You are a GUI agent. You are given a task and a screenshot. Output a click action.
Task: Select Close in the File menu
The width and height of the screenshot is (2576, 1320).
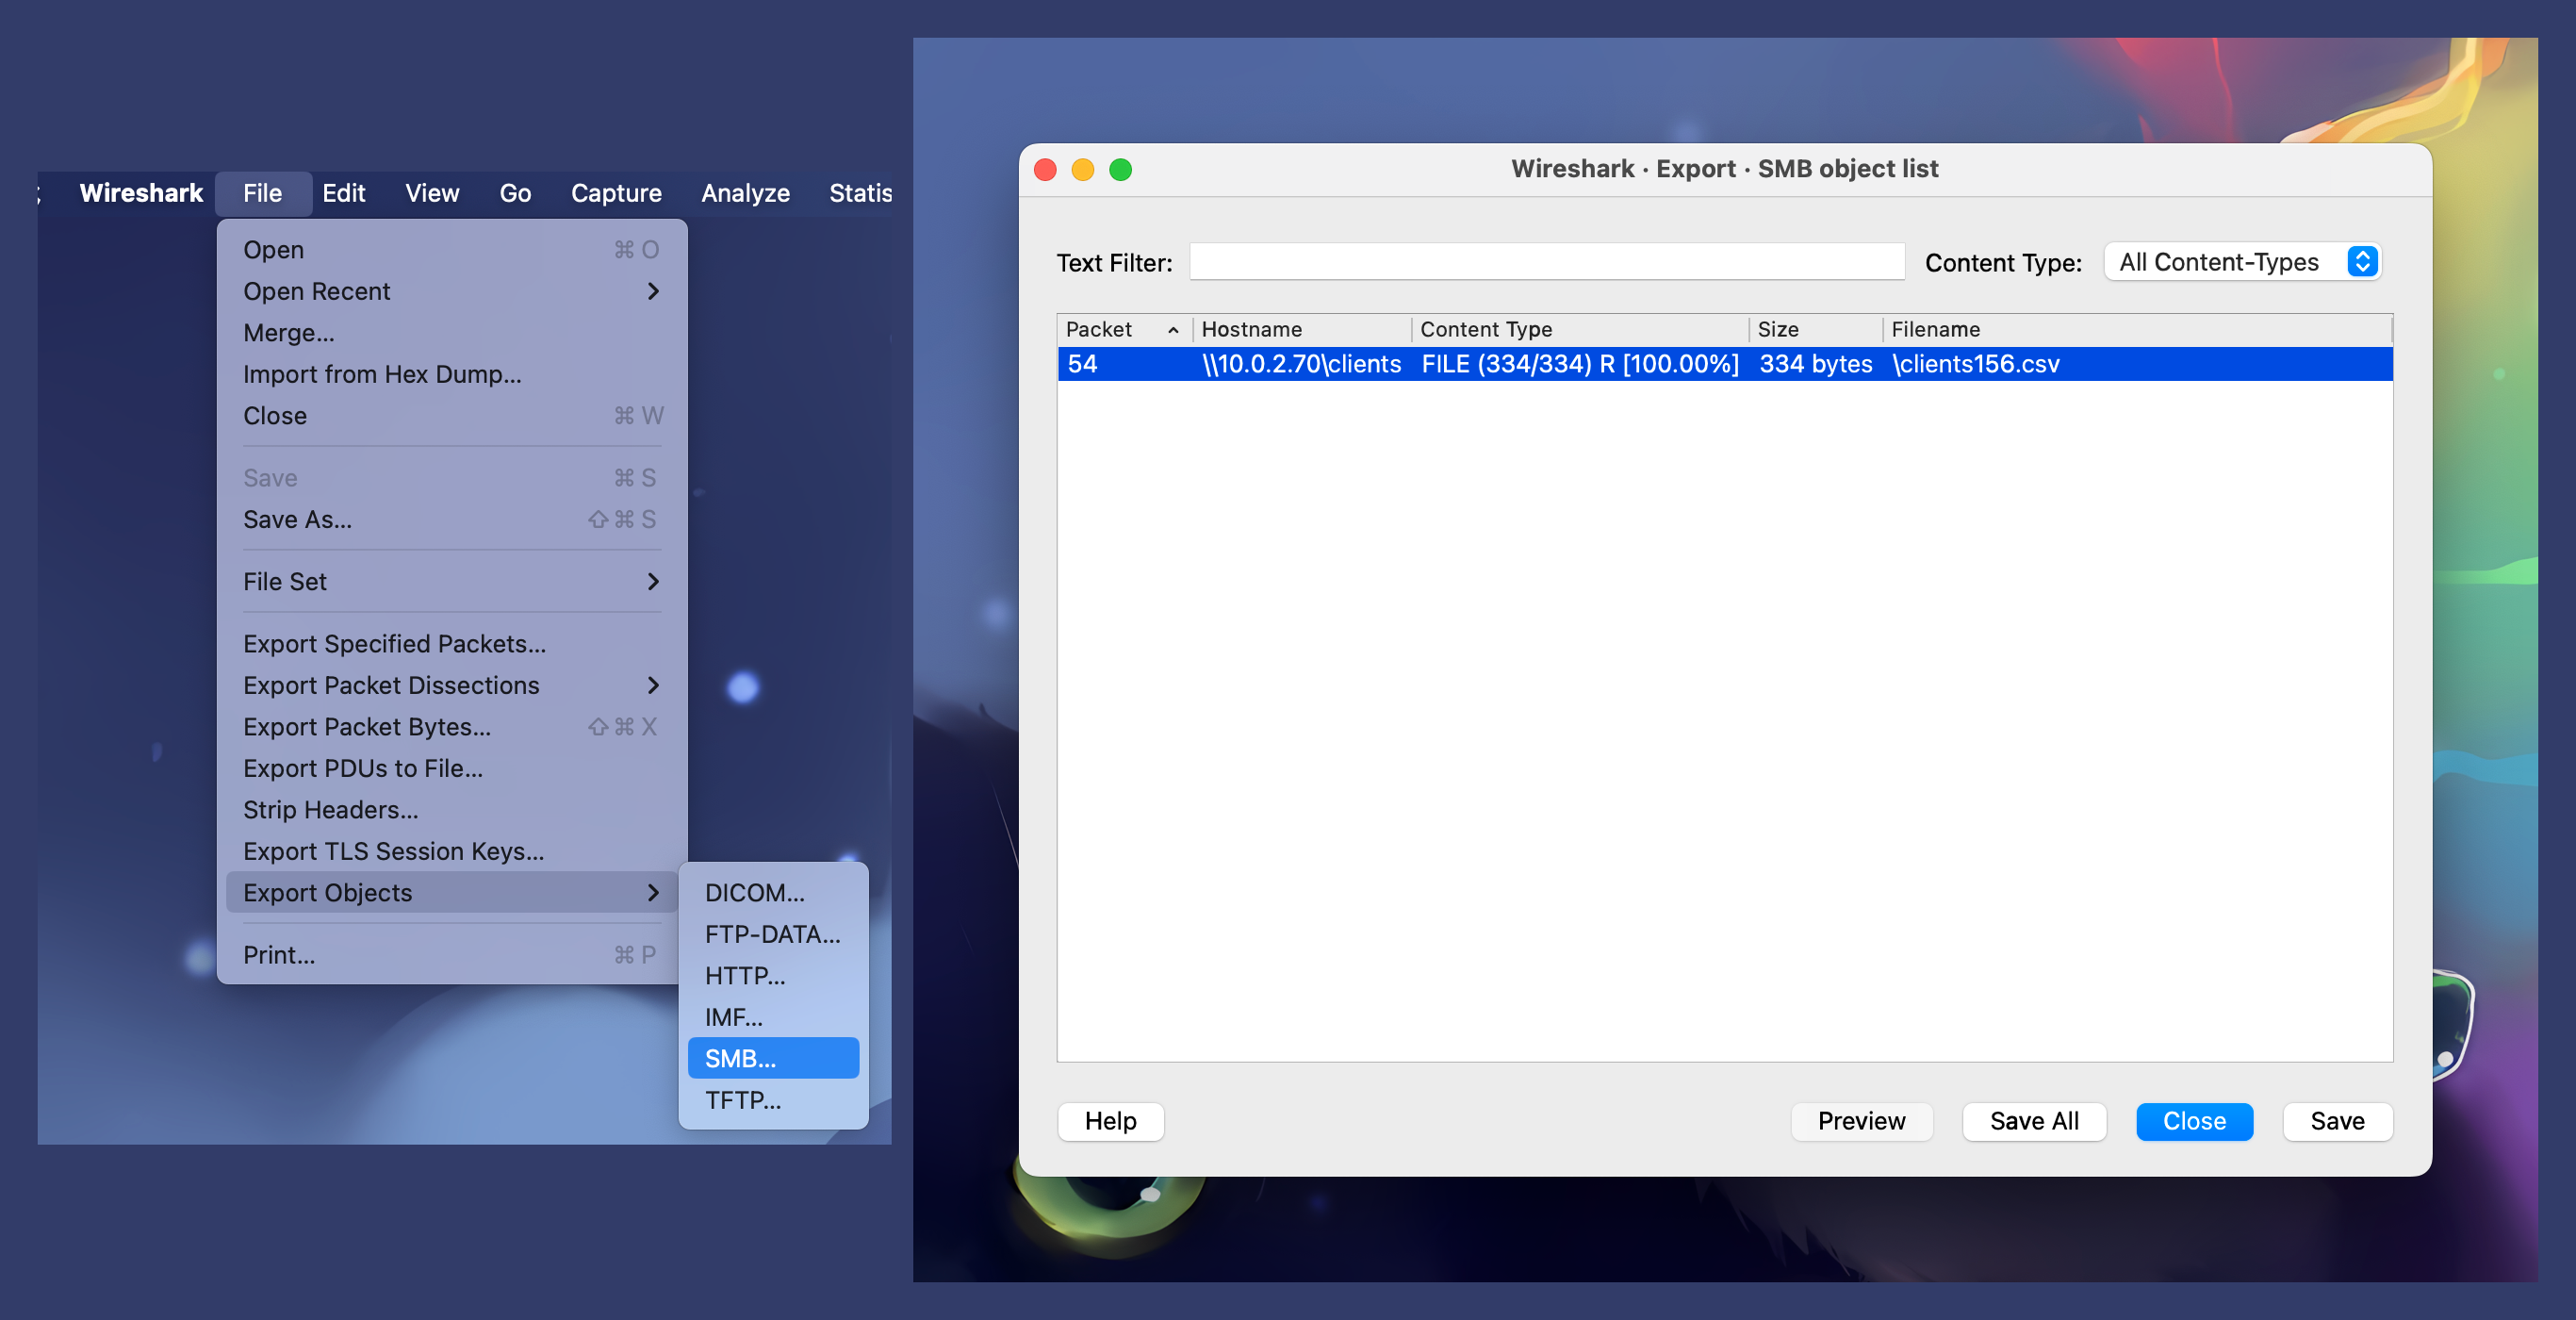452,416
